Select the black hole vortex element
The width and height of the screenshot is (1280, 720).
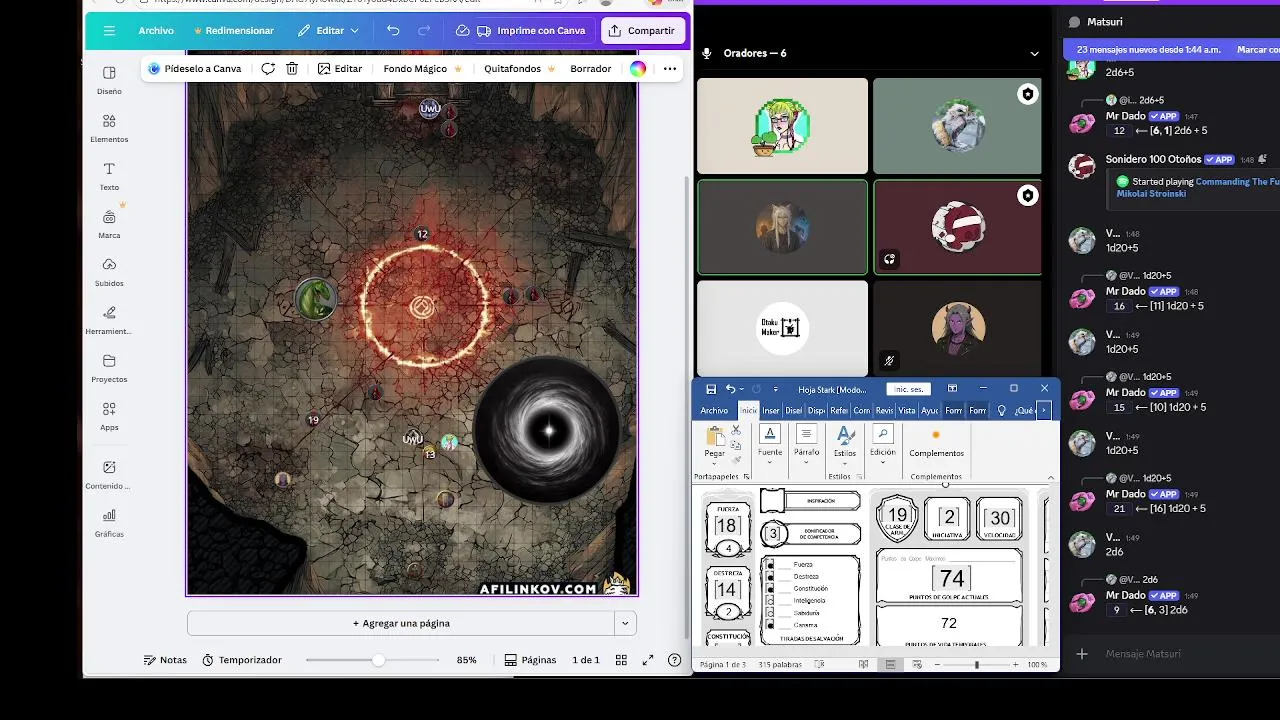[x=547, y=430]
